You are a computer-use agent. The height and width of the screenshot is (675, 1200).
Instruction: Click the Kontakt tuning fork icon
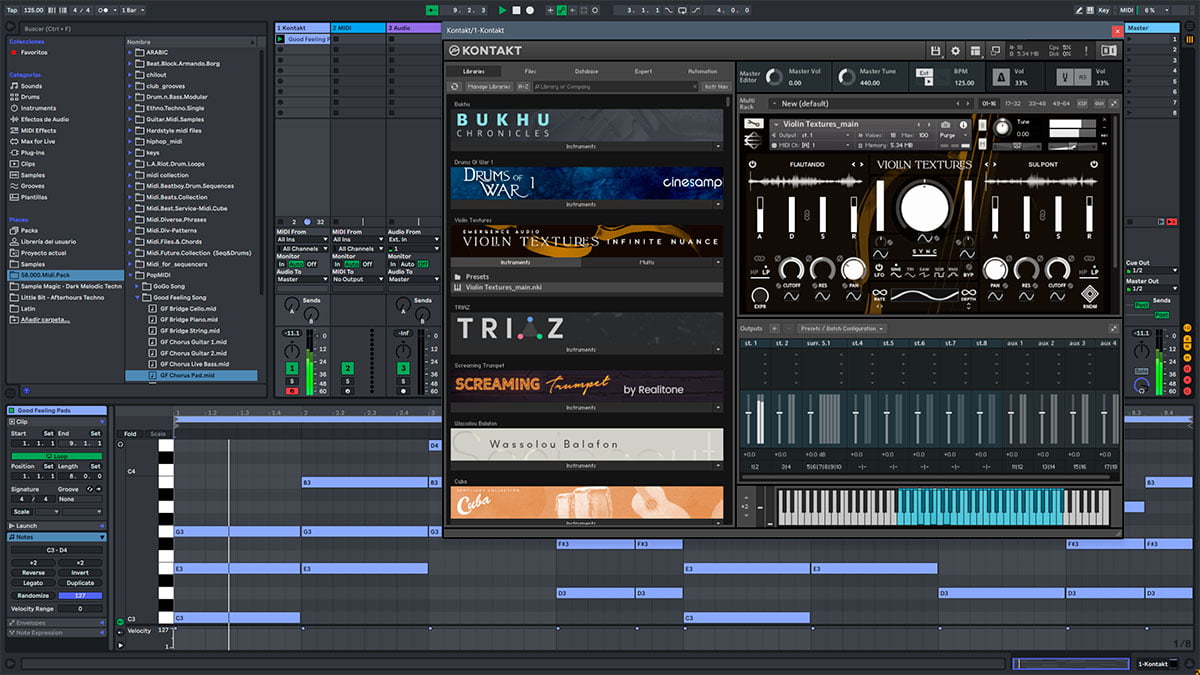(x=1066, y=77)
